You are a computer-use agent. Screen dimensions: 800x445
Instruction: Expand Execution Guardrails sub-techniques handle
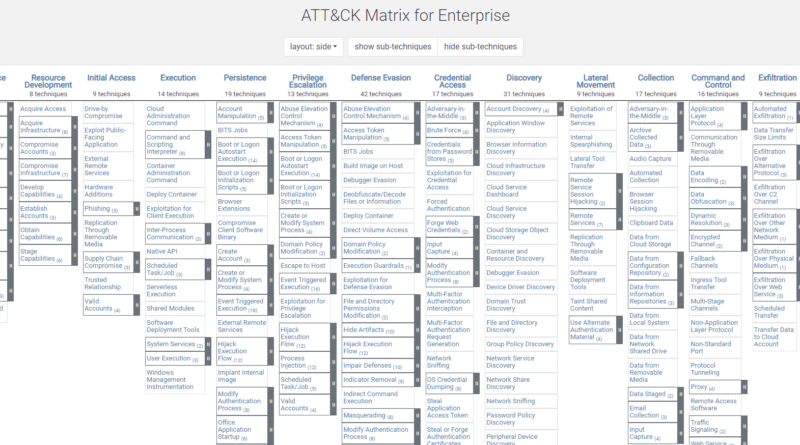(417, 266)
